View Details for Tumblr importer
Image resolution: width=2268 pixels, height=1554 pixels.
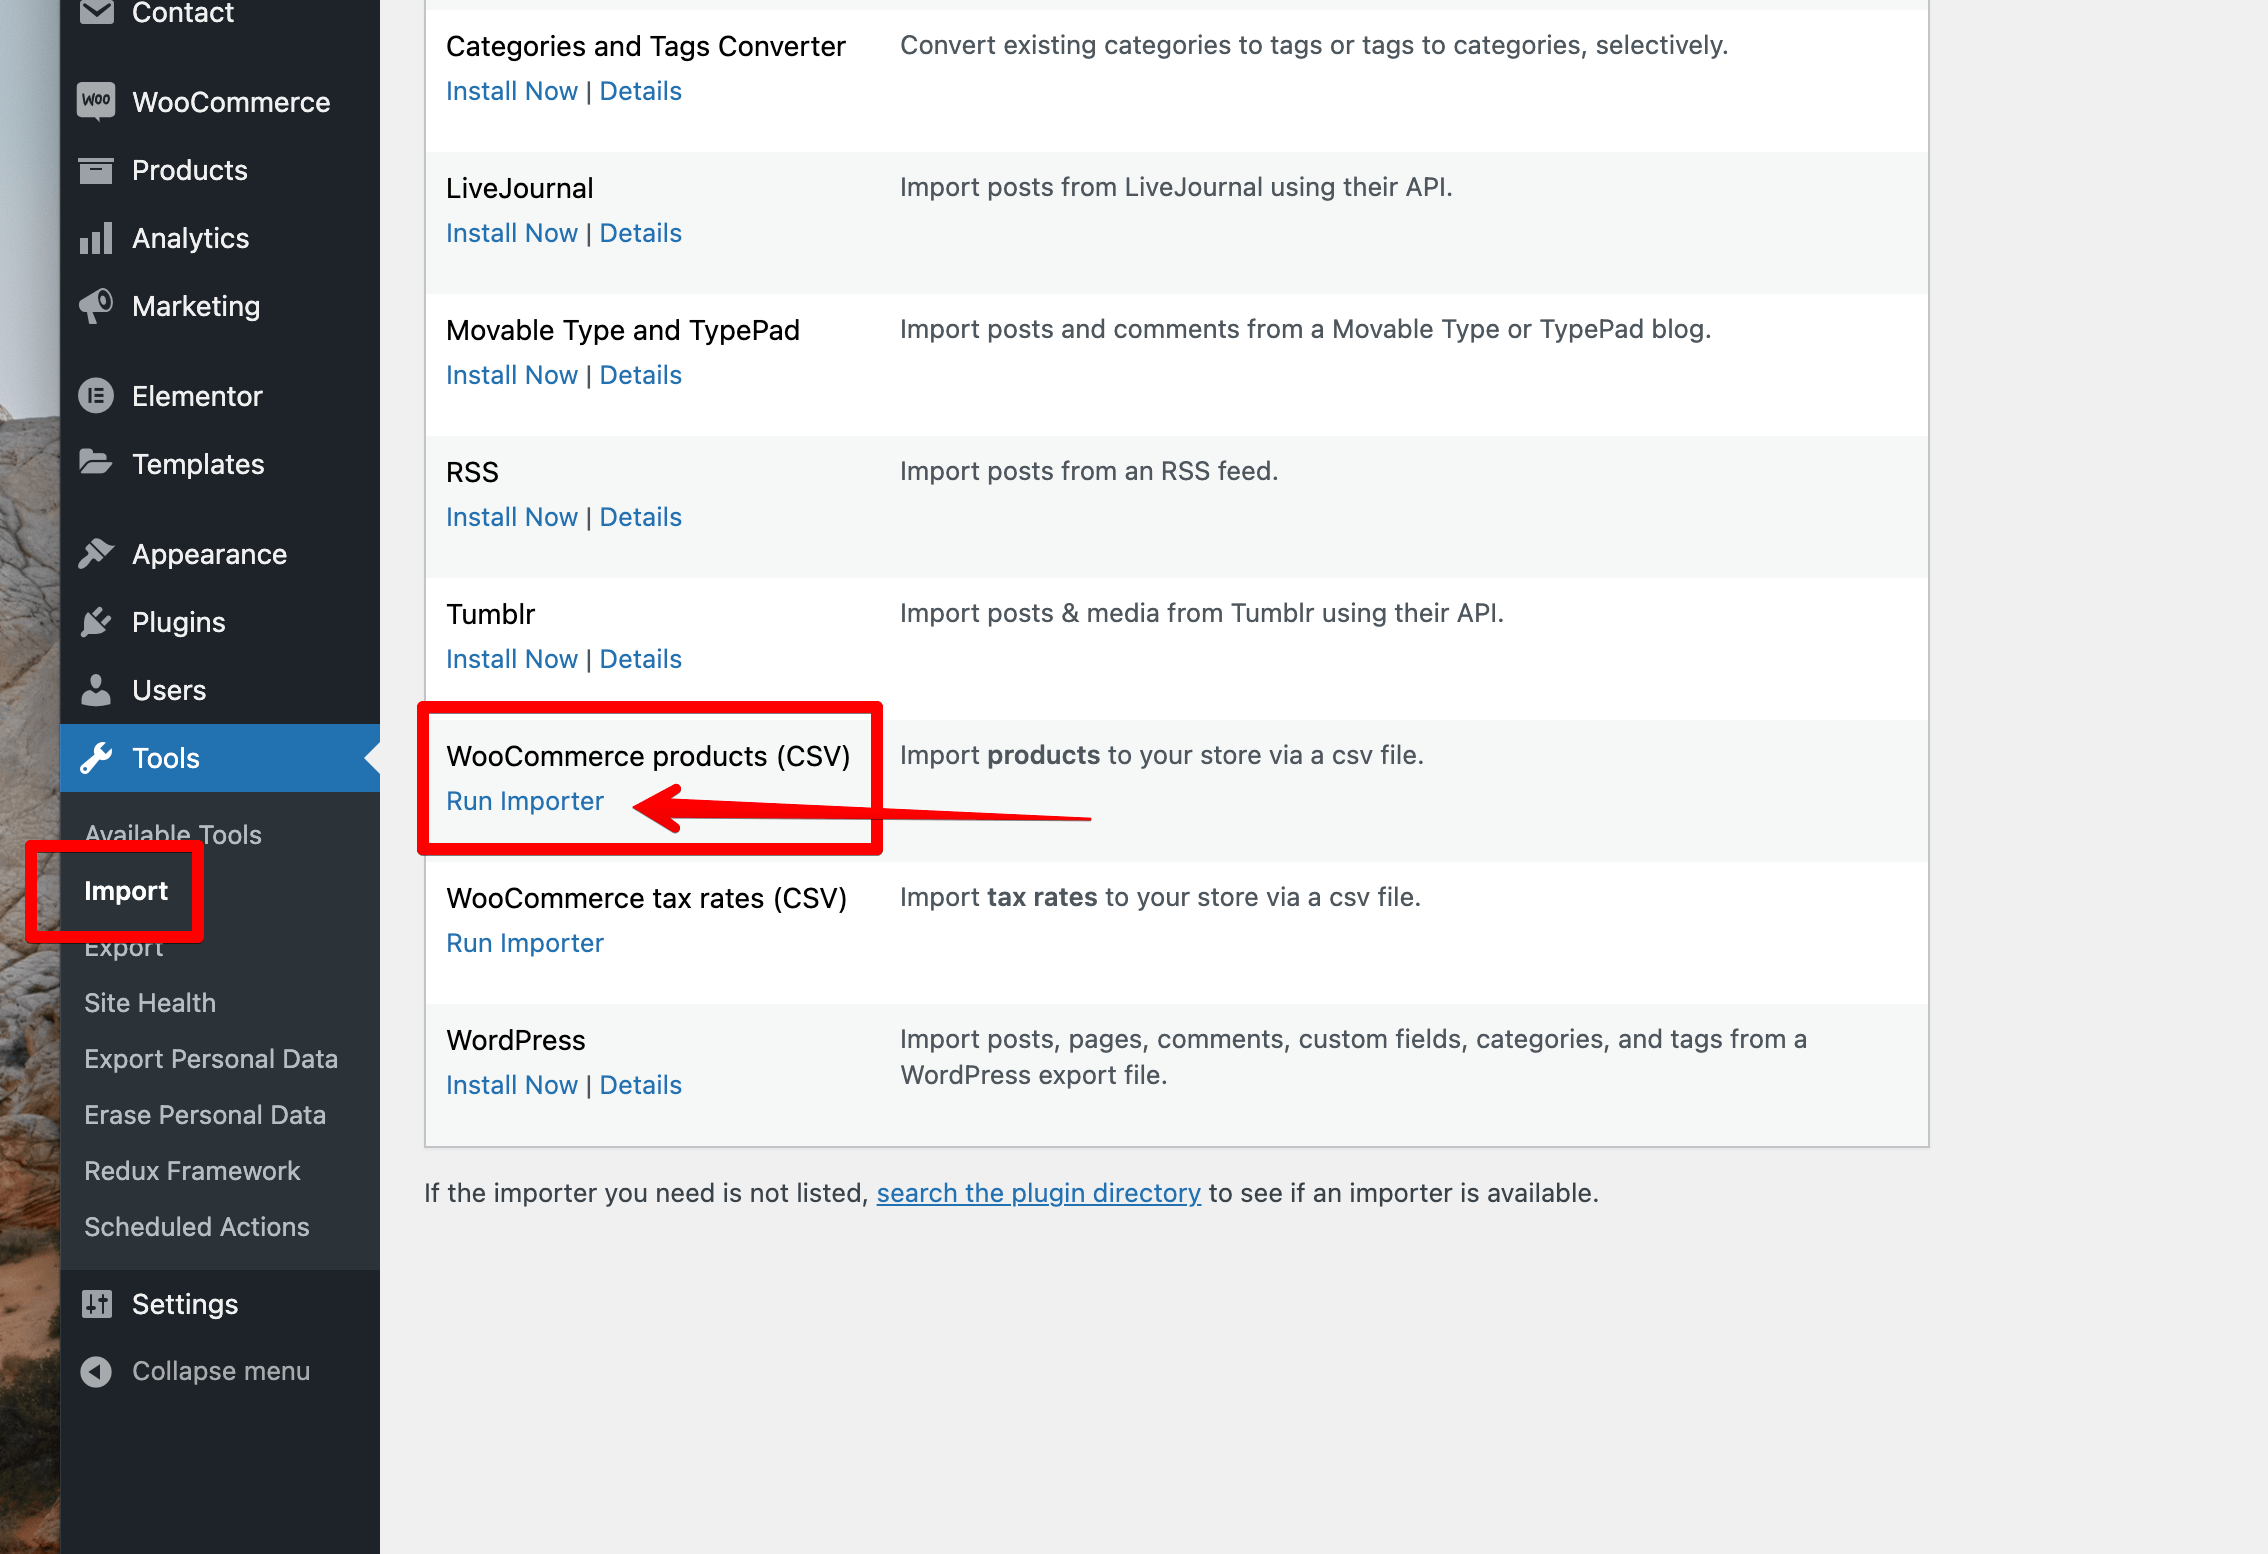(x=641, y=659)
